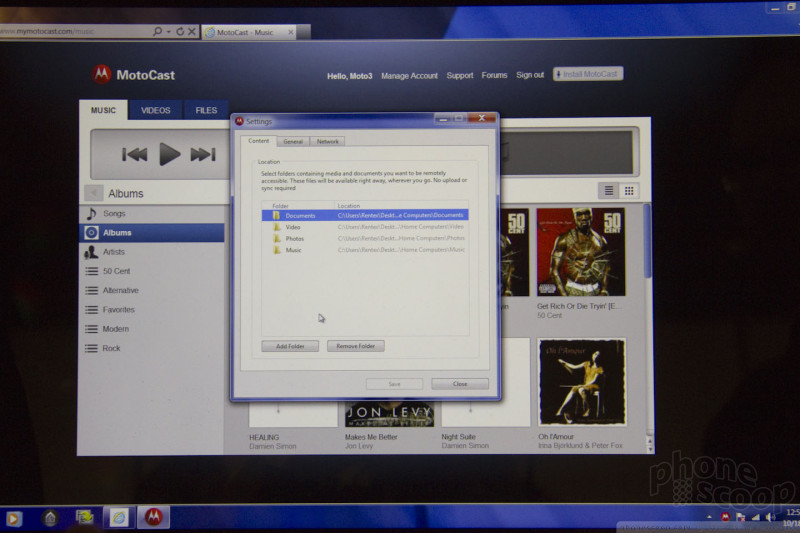Switch to the VIDEOS tab

click(x=156, y=110)
